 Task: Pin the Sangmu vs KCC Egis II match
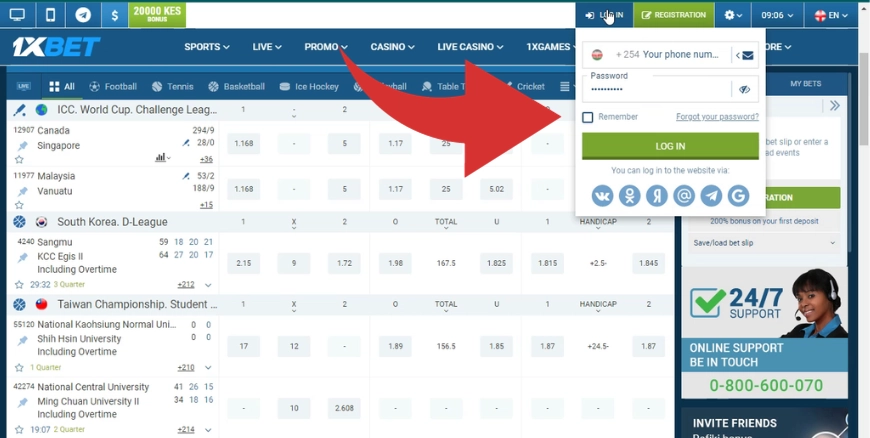(22, 258)
